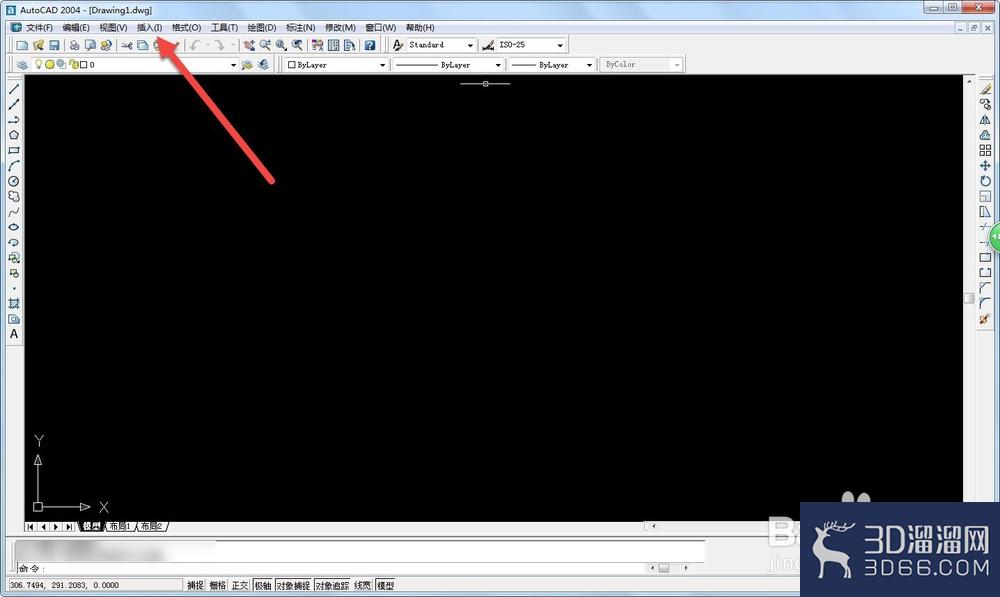Open the ISO-25 dimension style dropdown
Image resolution: width=1000 pixels, height=597 pixels.
pyautogui.click(x=560, y=45)
